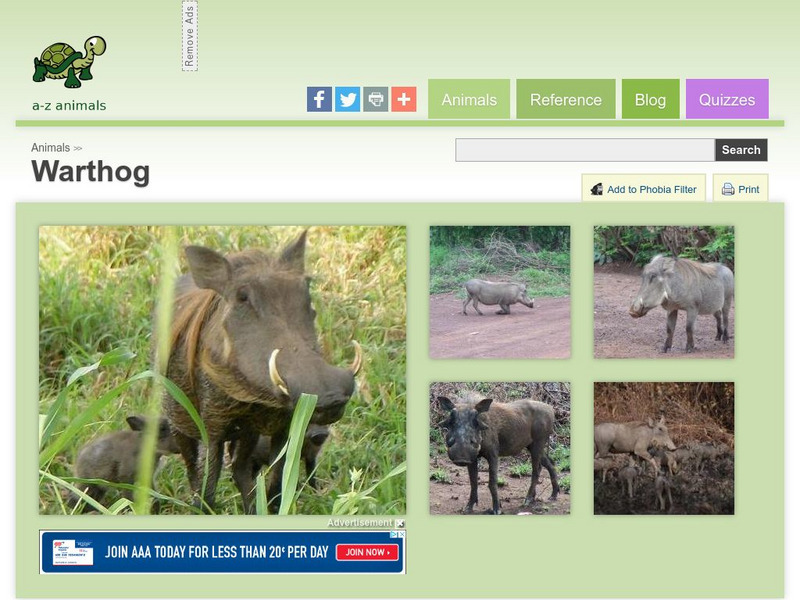The height and width of the screenshot is (600, 800).
Task: Share page via Facebook icon
Action: pyautogui.click(x=319, y=99)
